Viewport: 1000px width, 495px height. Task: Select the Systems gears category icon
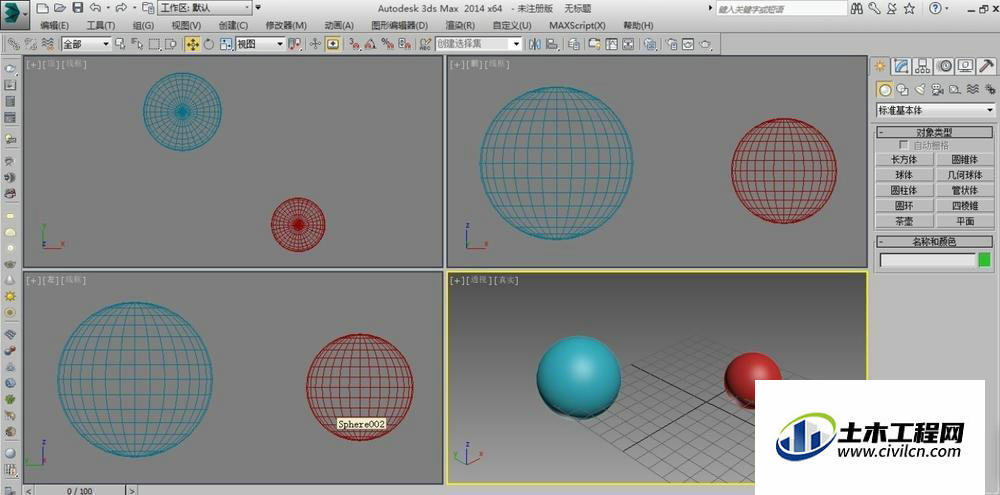pos(989,89)
